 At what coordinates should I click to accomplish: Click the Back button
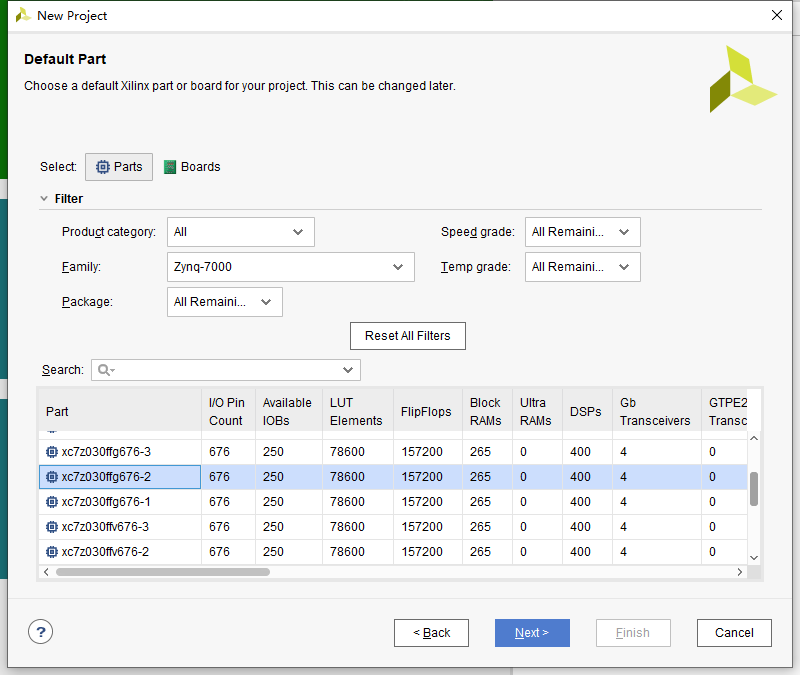tap(431, 633)
